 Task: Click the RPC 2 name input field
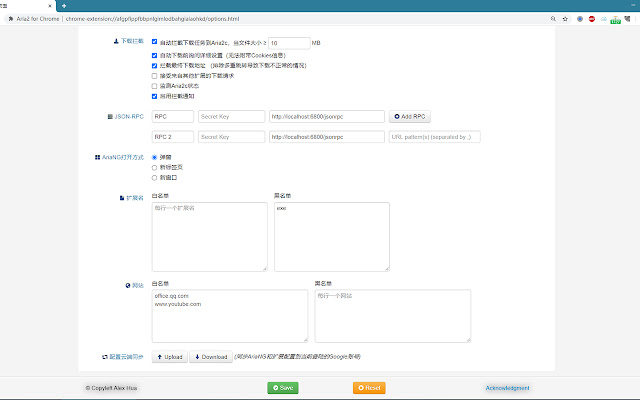(x=173, y=137)
